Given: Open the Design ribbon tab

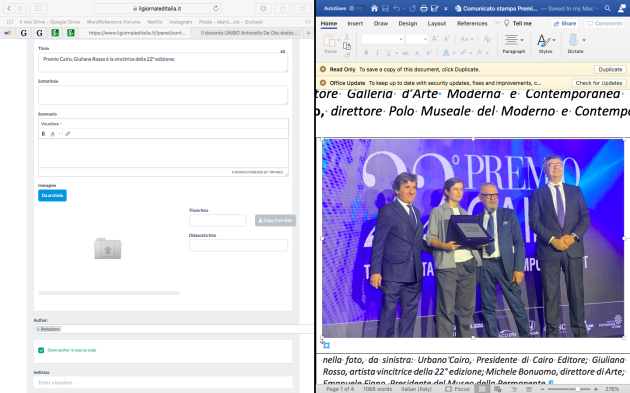Looking at the screenshot, I should pos(408,24).
